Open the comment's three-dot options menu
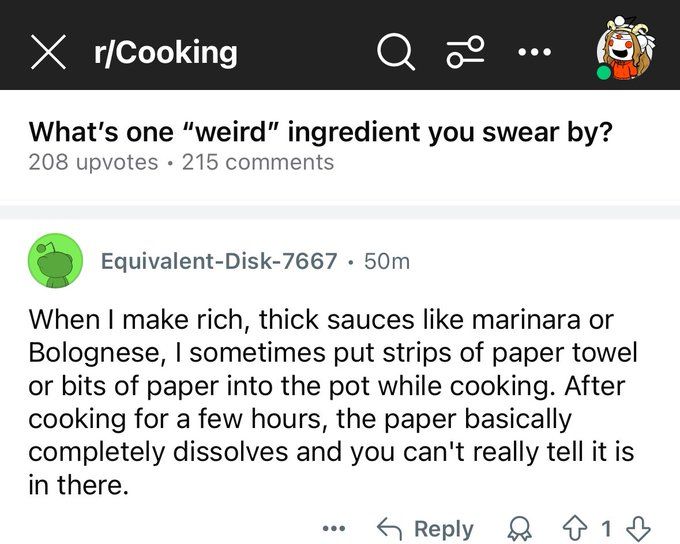The height and width of the screenshot is (544, 680). point(334,528)
